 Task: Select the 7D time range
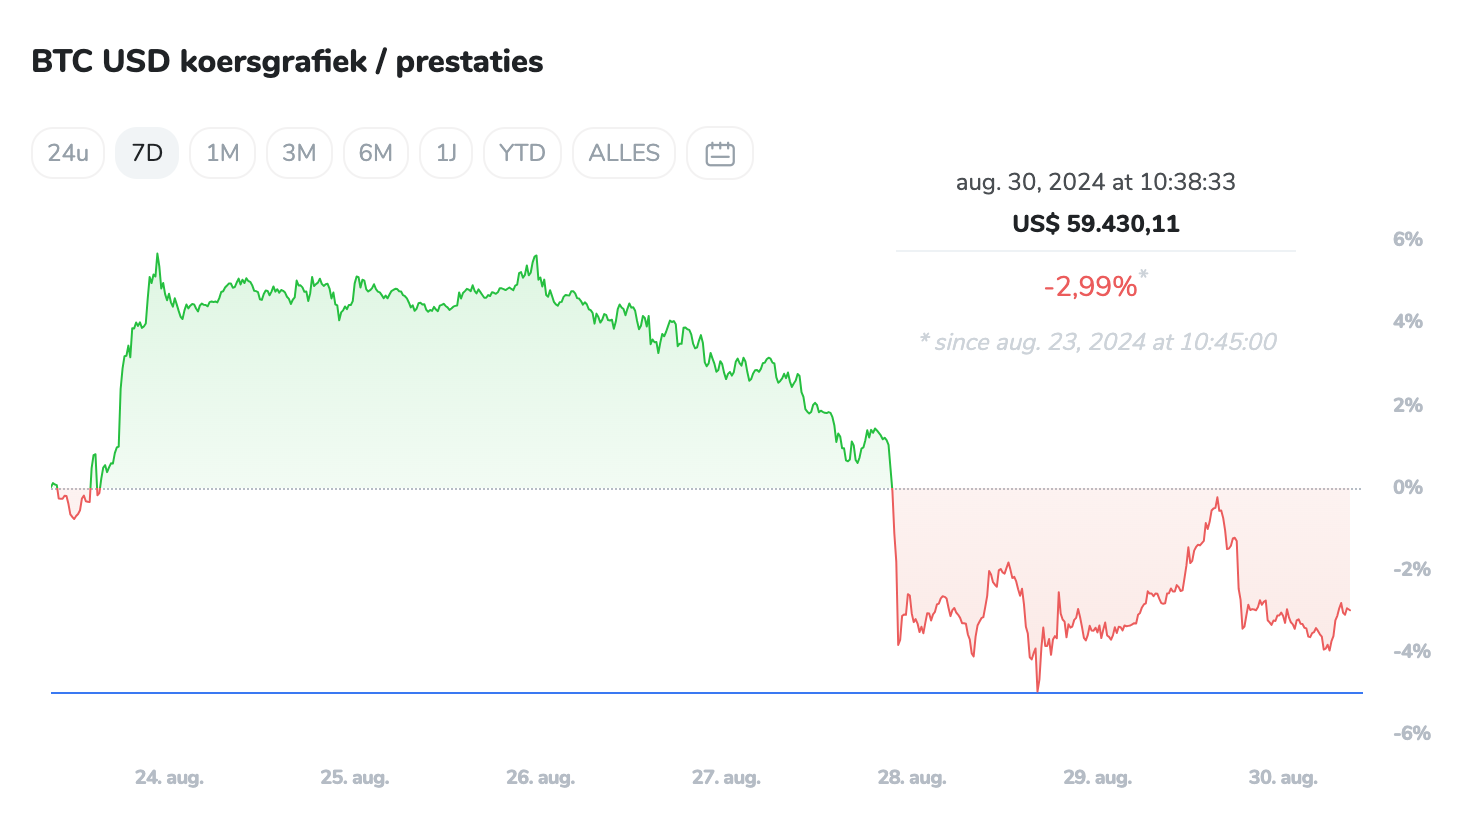[x=147, y=153]
